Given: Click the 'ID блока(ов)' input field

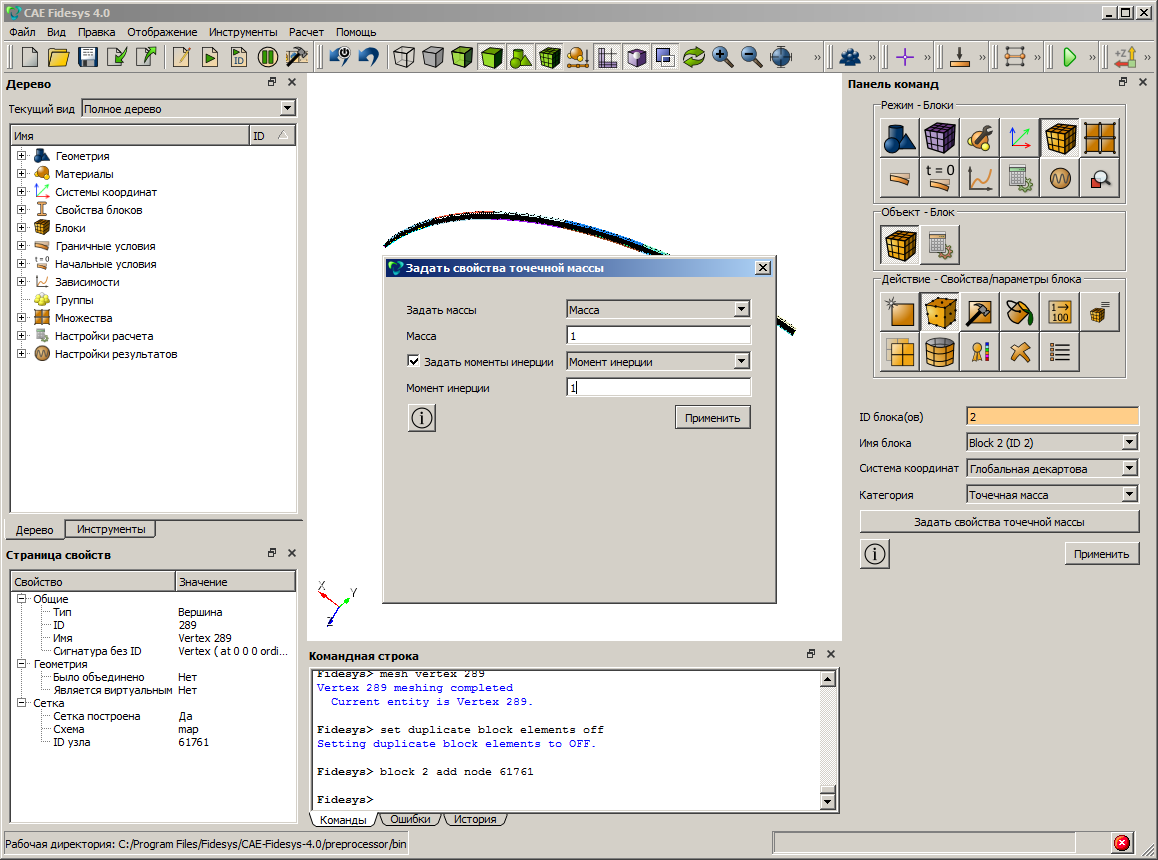Looking at the screenshot, I should pos(1052,417).
